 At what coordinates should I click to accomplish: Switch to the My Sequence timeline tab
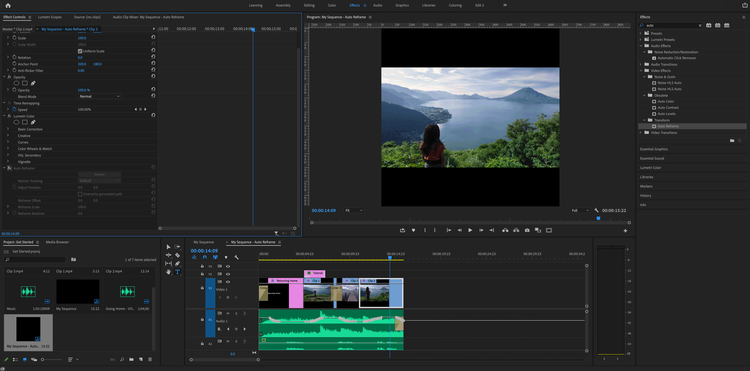pos(204,242)
